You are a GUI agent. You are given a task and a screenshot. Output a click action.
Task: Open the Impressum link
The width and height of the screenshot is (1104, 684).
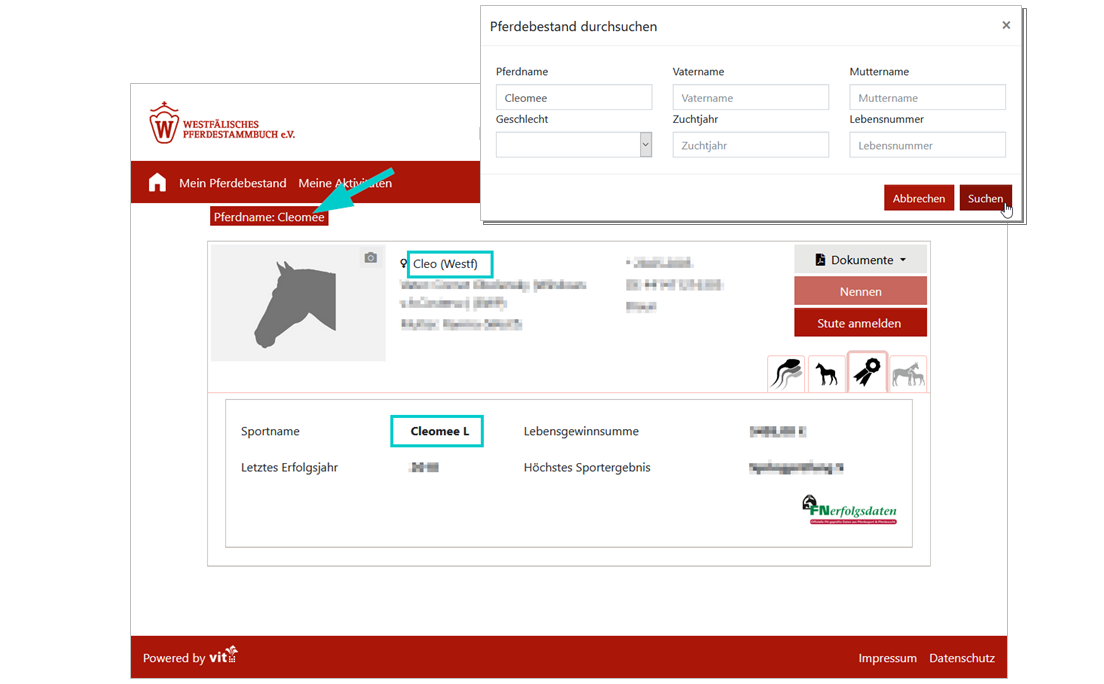pos(887,658)
